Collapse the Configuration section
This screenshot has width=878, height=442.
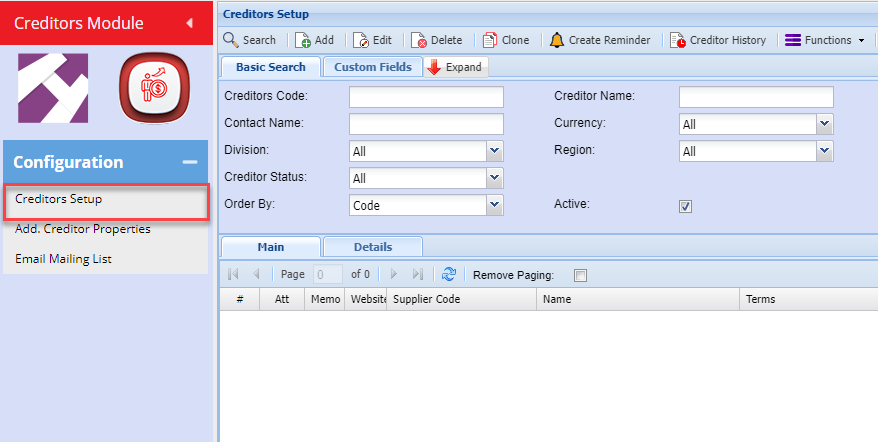click(190, 162)
